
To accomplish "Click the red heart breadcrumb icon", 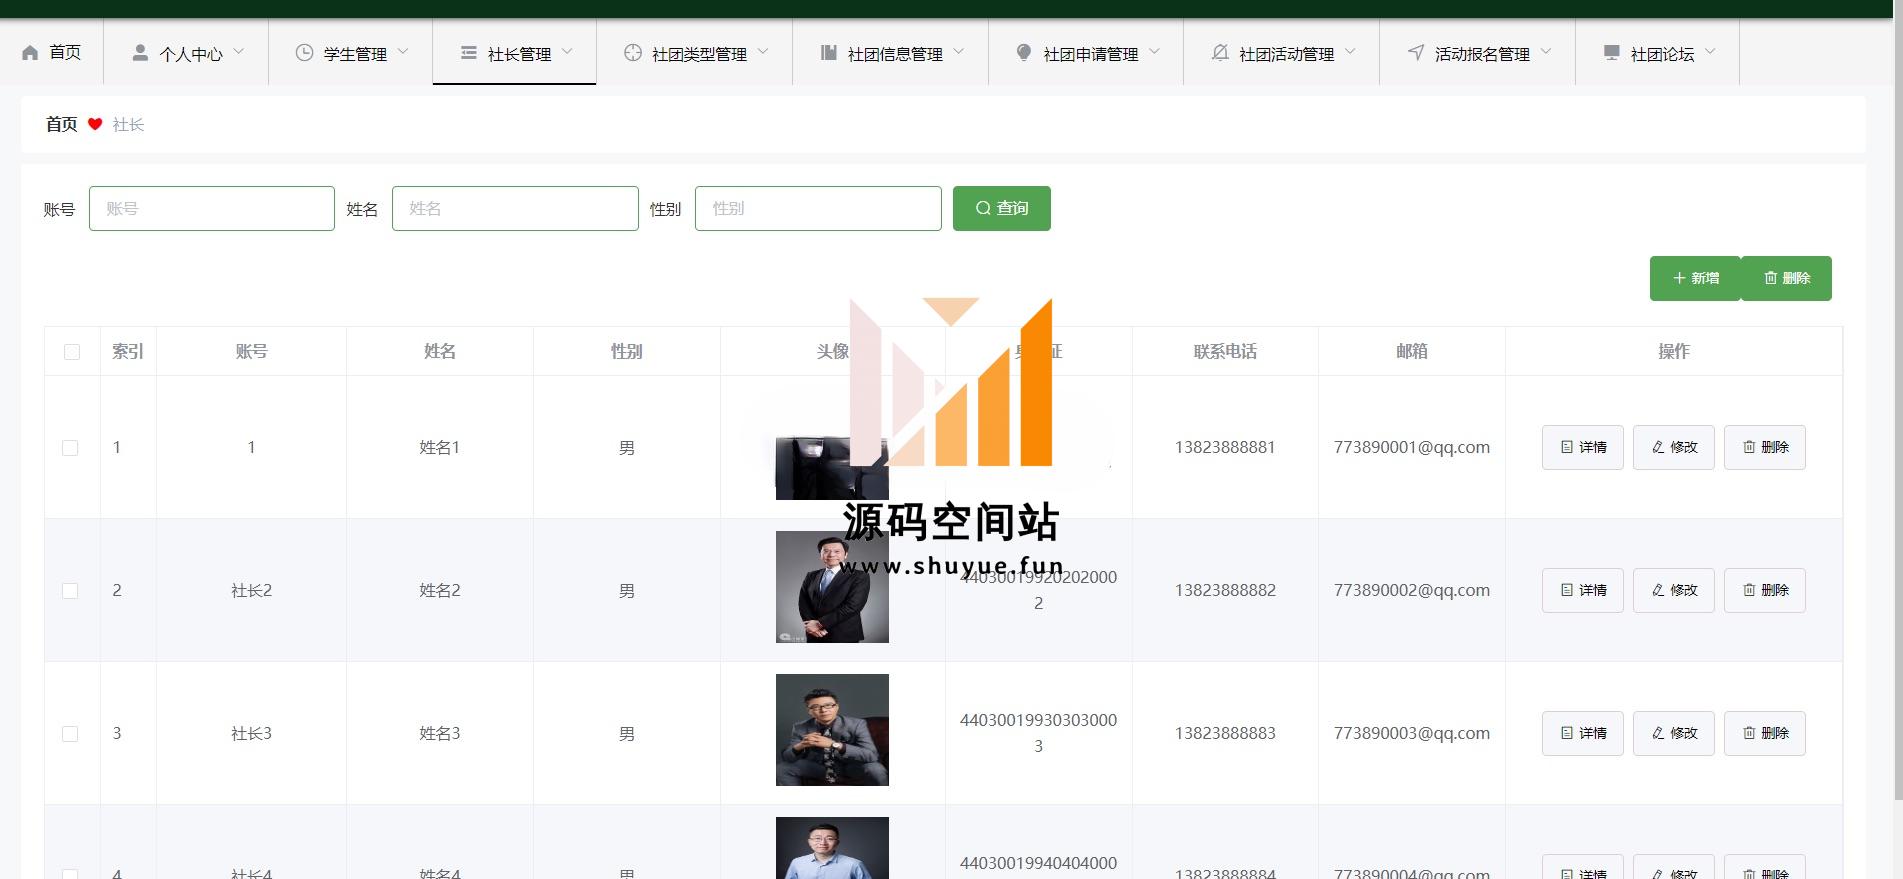I will pyautogui.click(x=95, y=124).
